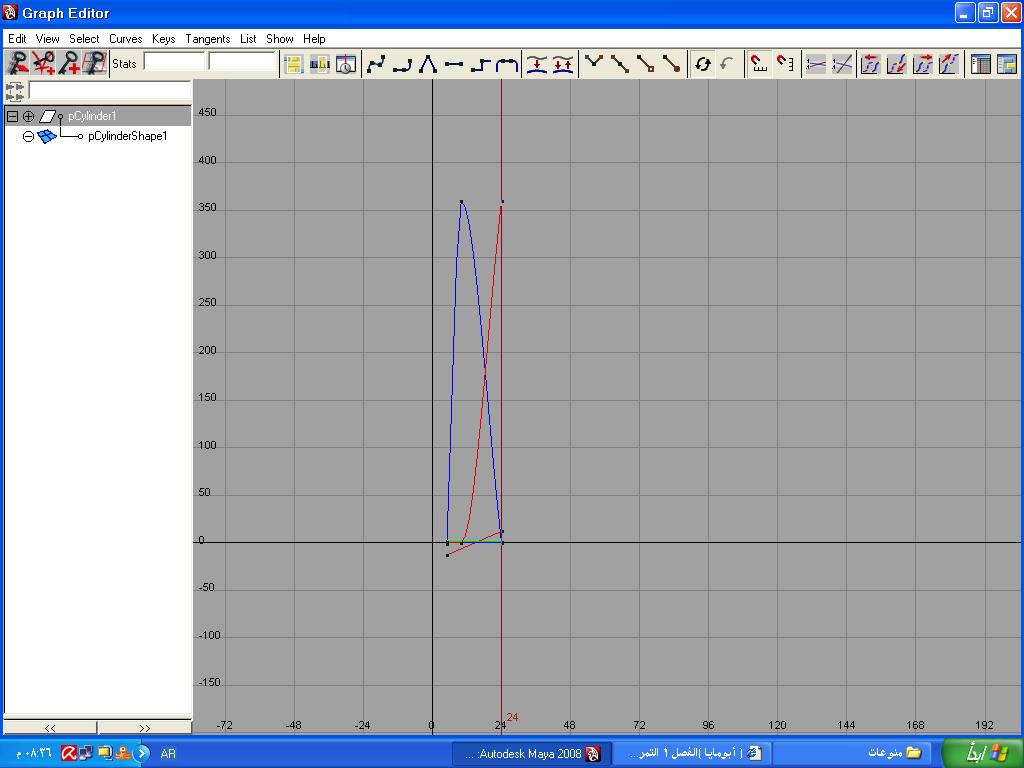Screen dimensions: 1024x768
Task: Select the Lattice Deform Keys tool
Action: click(x=95, y=63)
